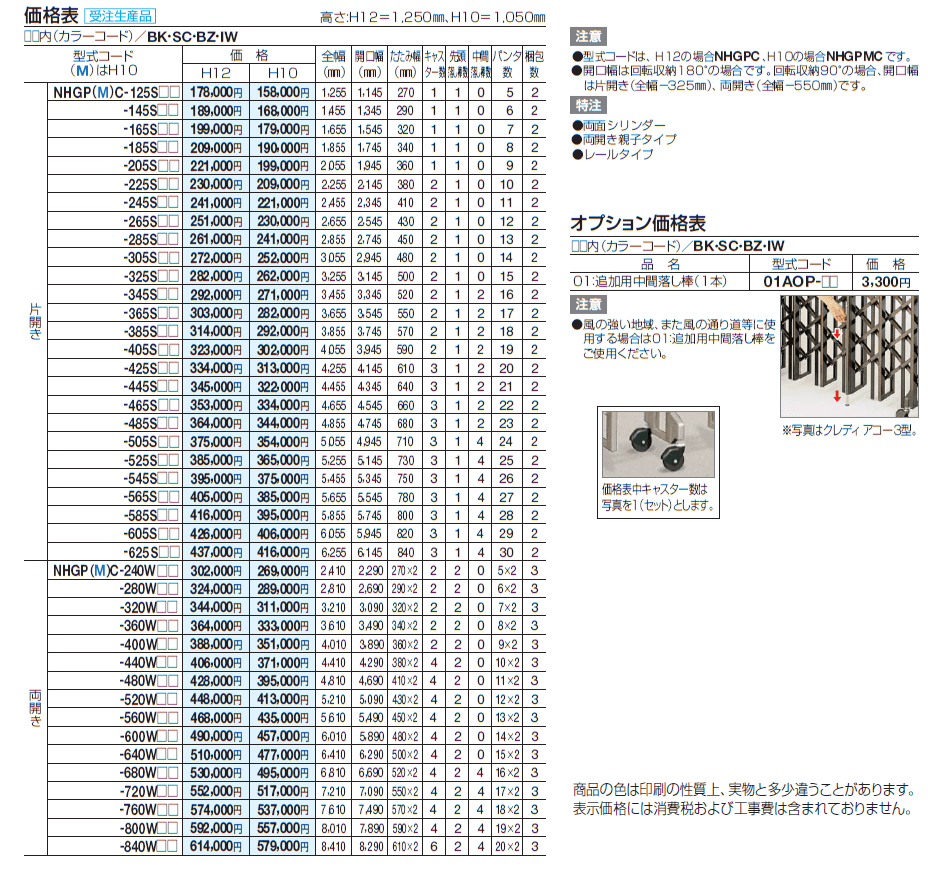Click the 受注生産品 badge beside the title

[119, 15]
